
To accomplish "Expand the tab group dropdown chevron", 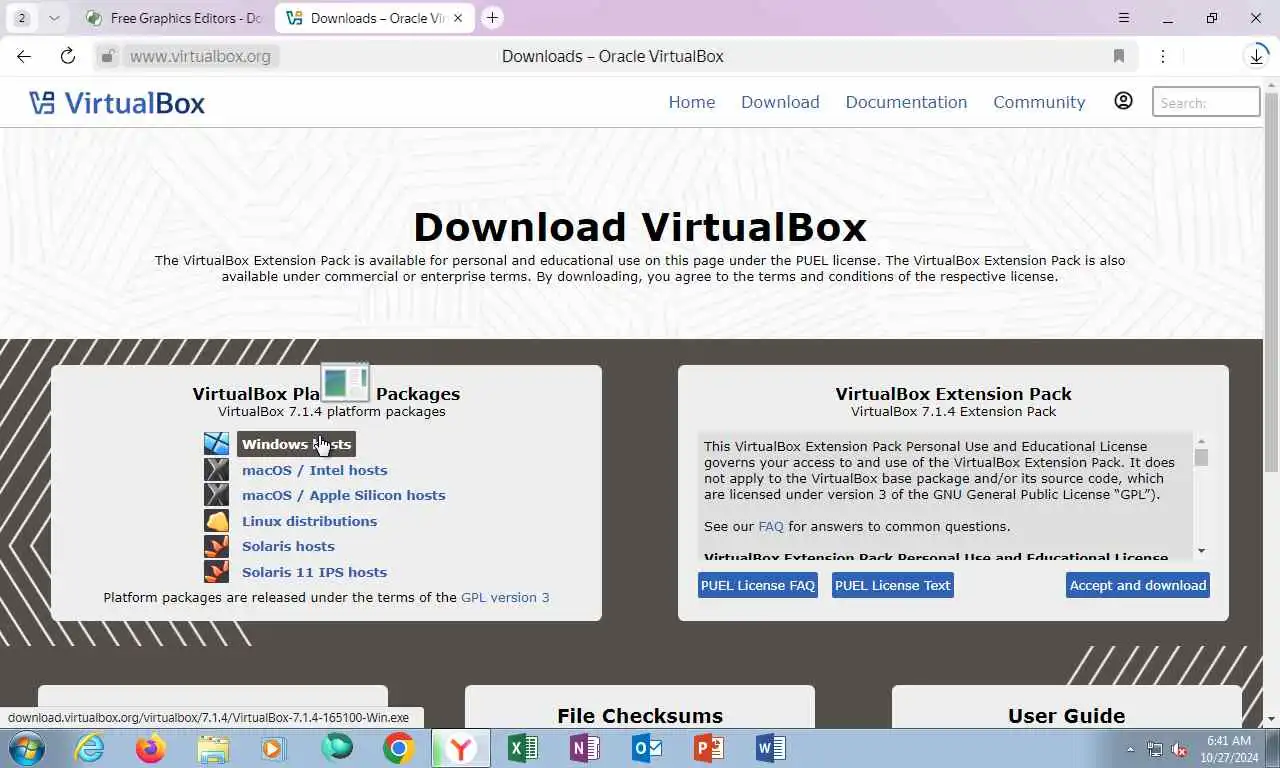I will coord(54,18).
